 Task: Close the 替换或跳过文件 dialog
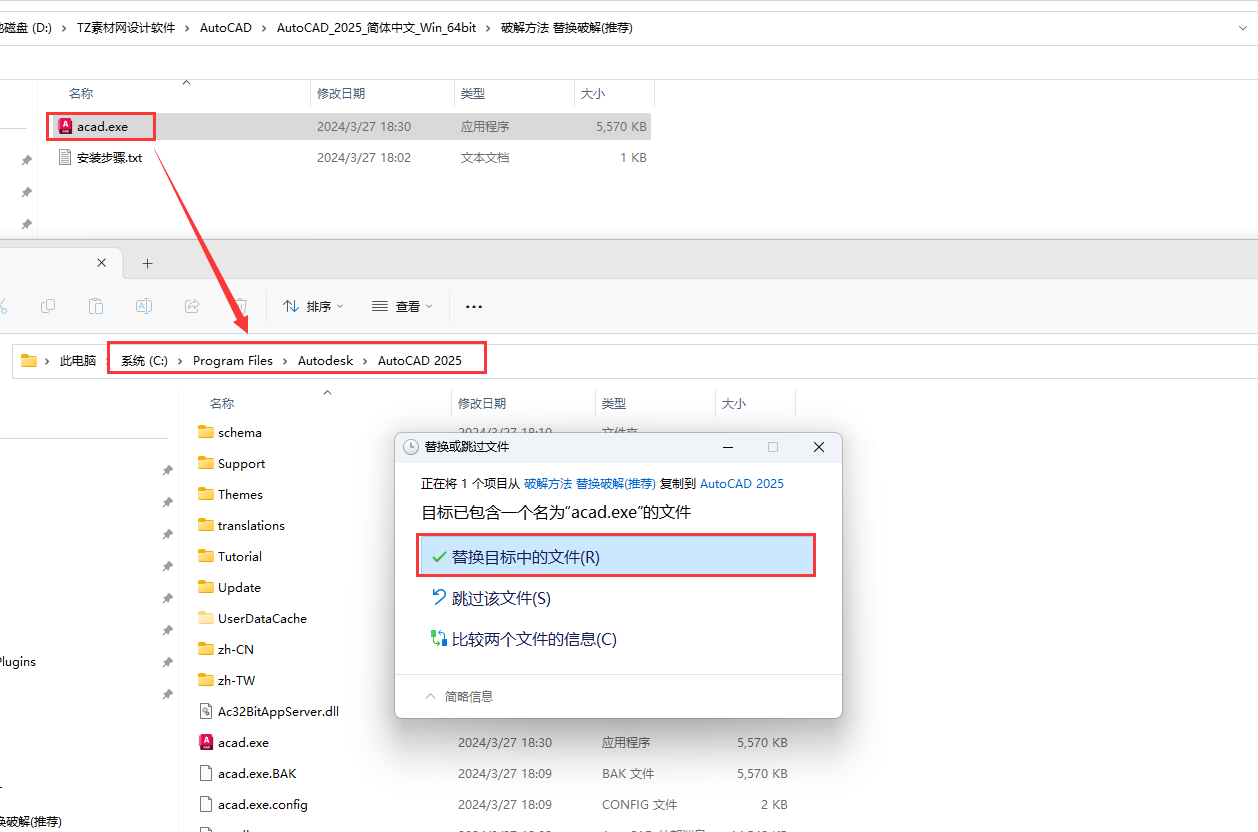point(818,447)
